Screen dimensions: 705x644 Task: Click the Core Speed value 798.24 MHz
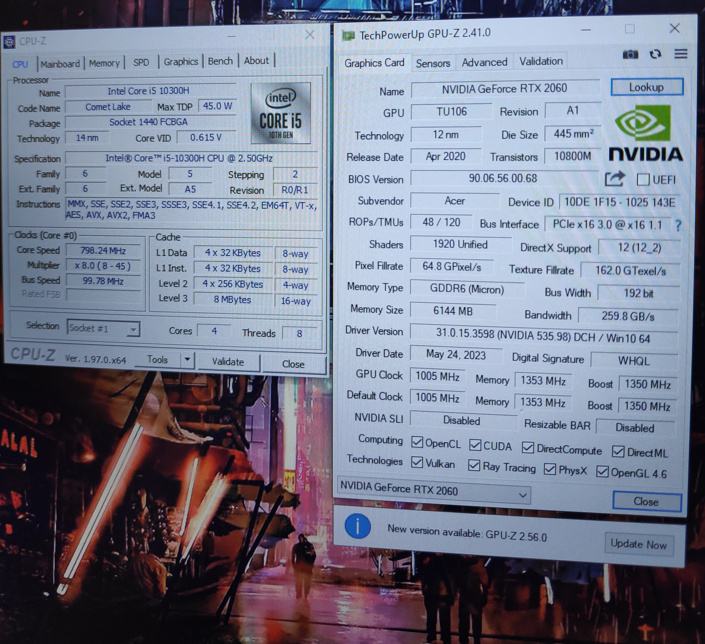tap(103, 250)
